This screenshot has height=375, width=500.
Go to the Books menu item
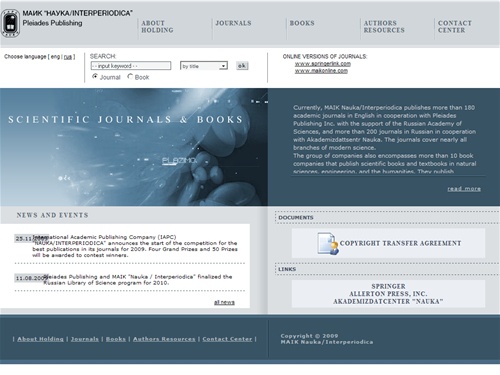(x=302, y=23)
